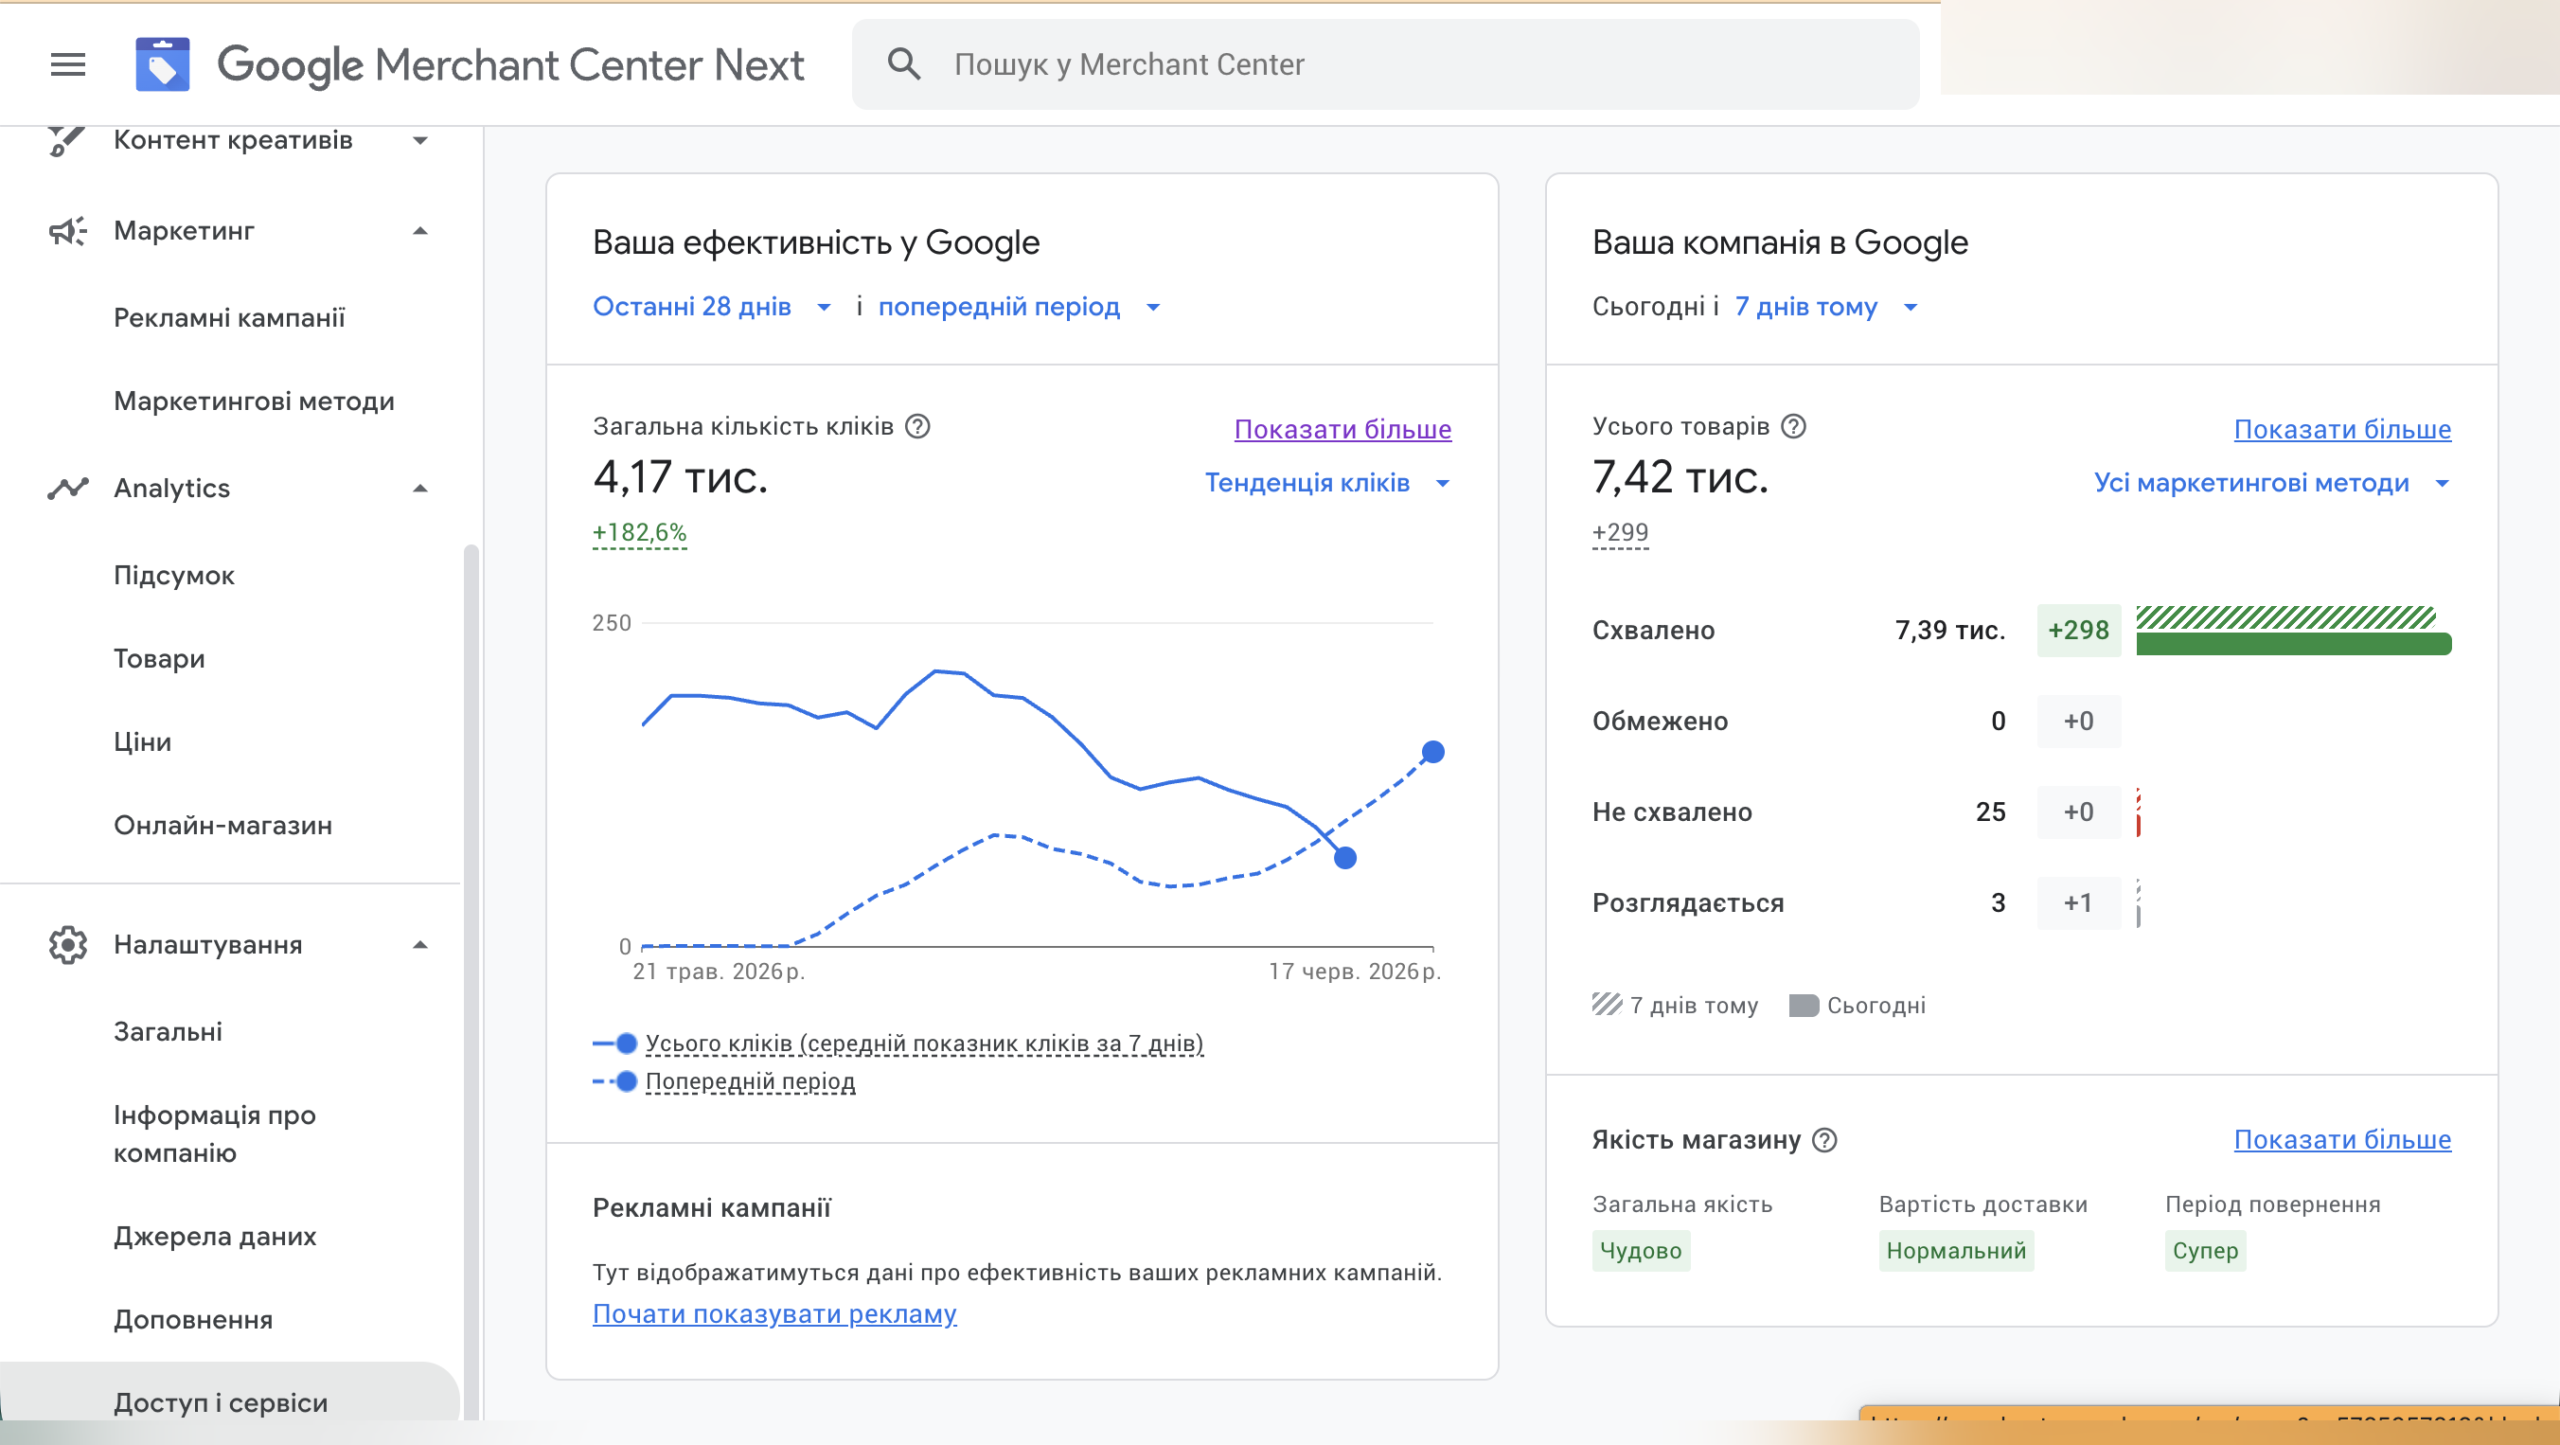The height and width of the screenshot is (1445, 2560).
Task: Click the Схвалено 7,39 тис. value
Action: 1950,630
